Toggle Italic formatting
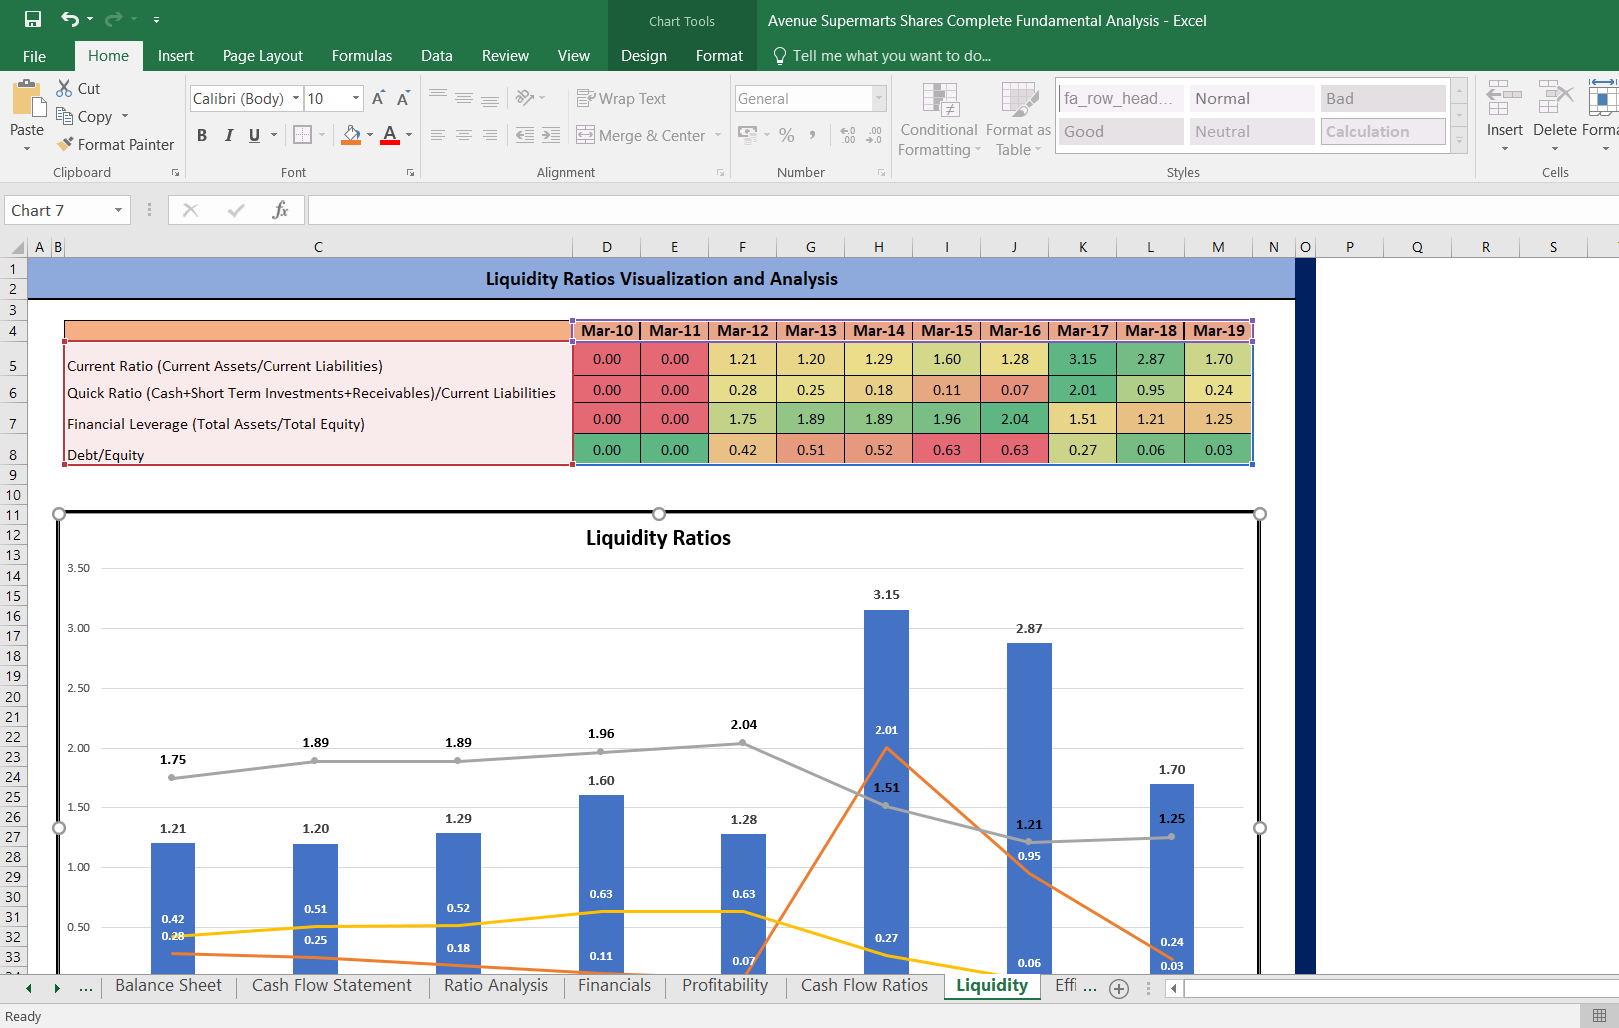Screen dimensions: 1619x1028 [x=229, y=135]
